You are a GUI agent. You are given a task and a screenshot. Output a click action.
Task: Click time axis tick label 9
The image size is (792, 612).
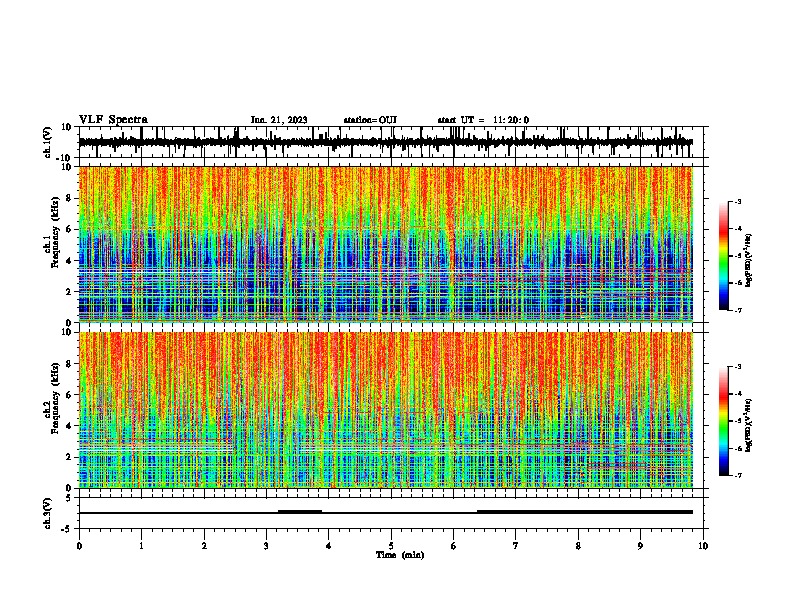[x=640, y=546]
